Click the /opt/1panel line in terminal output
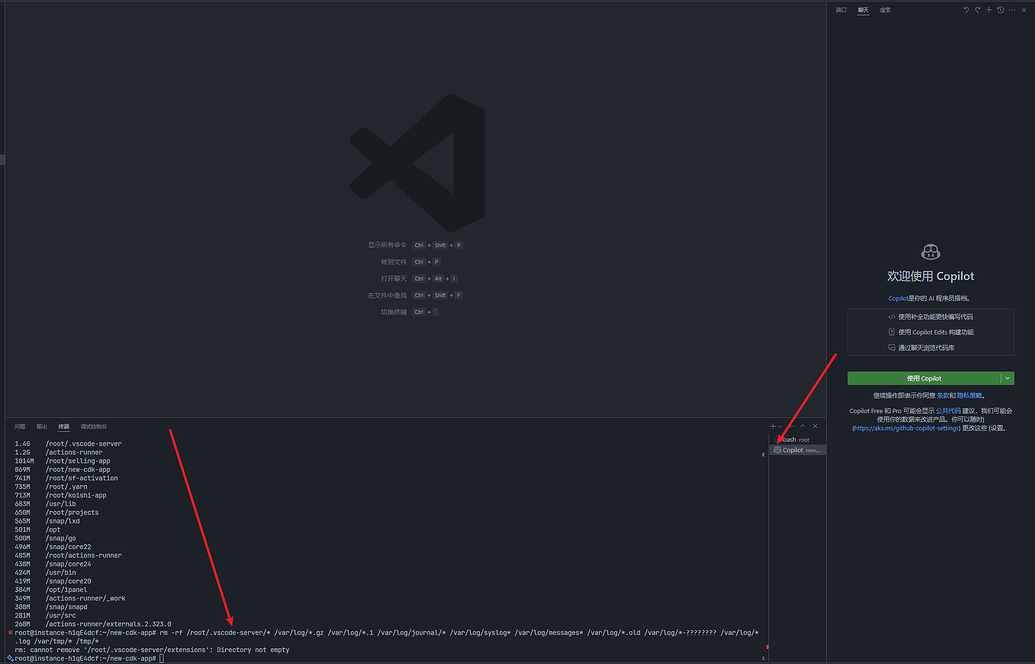The width and height of the screenshot is (1035, 664). pyautogui.click(x=51, y=589)
